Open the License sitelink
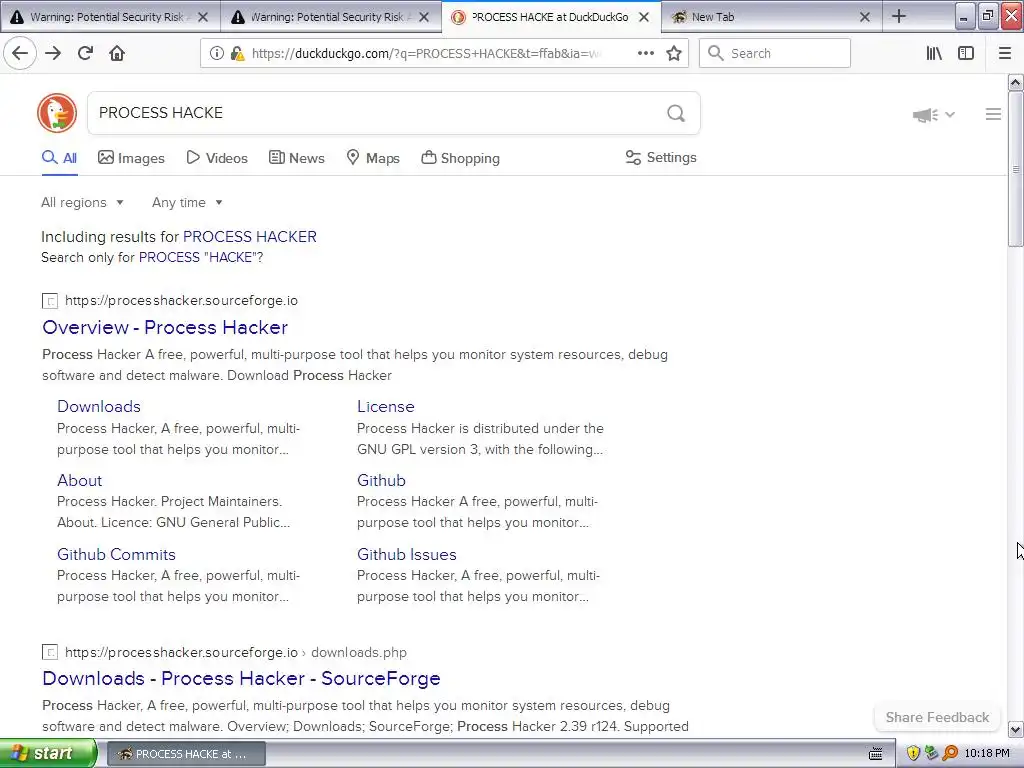Screen dimensions: 1024x768 coord(385,406)
